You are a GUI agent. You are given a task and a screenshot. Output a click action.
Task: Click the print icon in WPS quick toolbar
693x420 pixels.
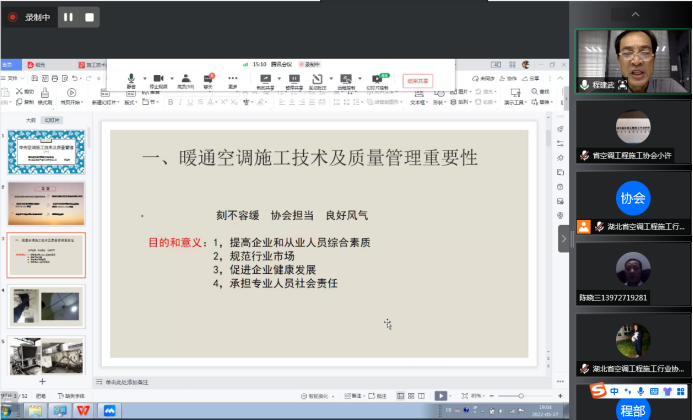coord(55,78)
